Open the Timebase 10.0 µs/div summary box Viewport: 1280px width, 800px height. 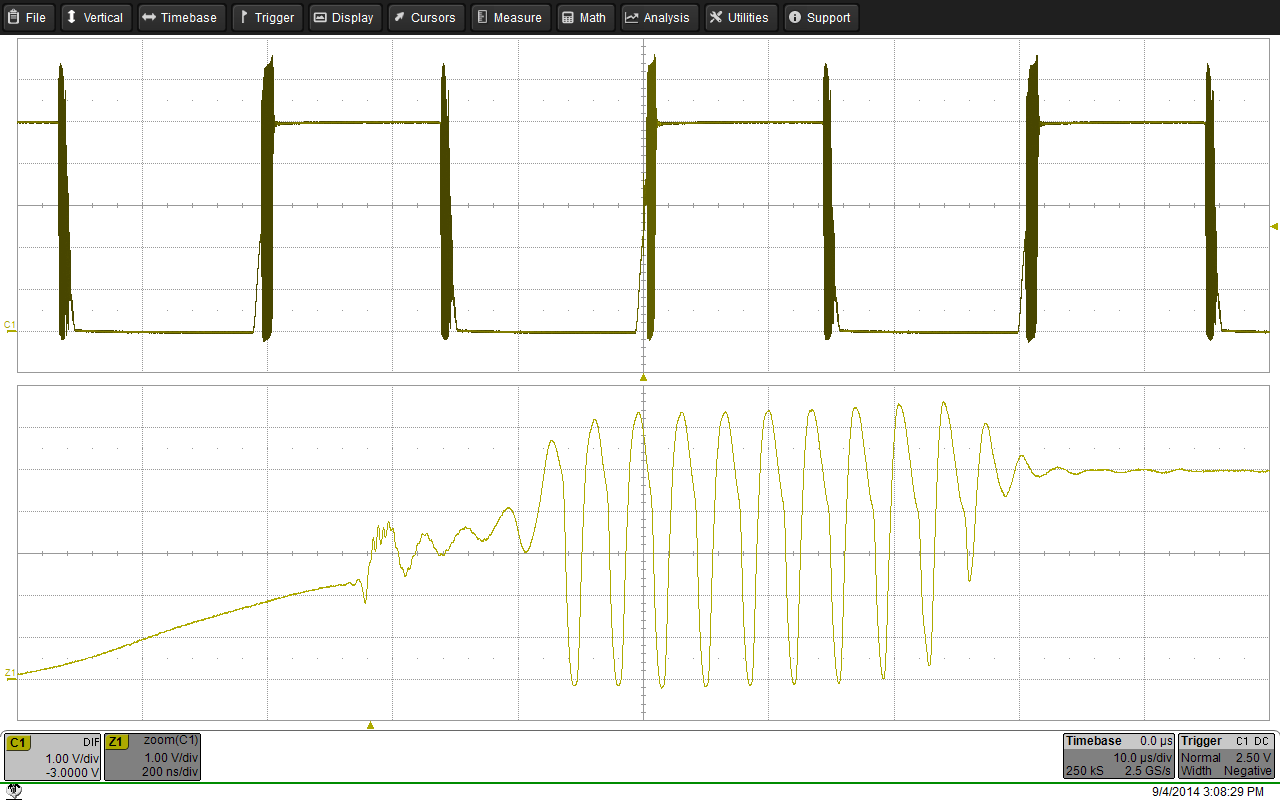1117,756
